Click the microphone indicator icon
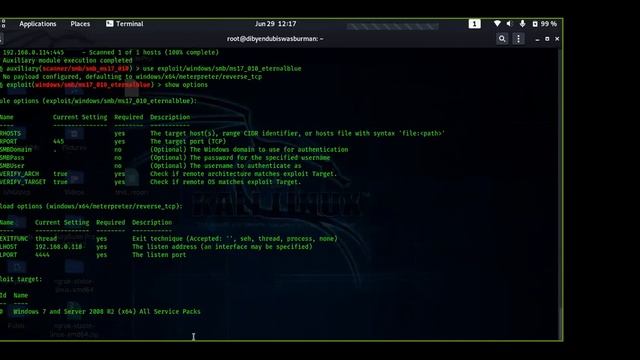640x360 pixels. [x=522, y=24]
